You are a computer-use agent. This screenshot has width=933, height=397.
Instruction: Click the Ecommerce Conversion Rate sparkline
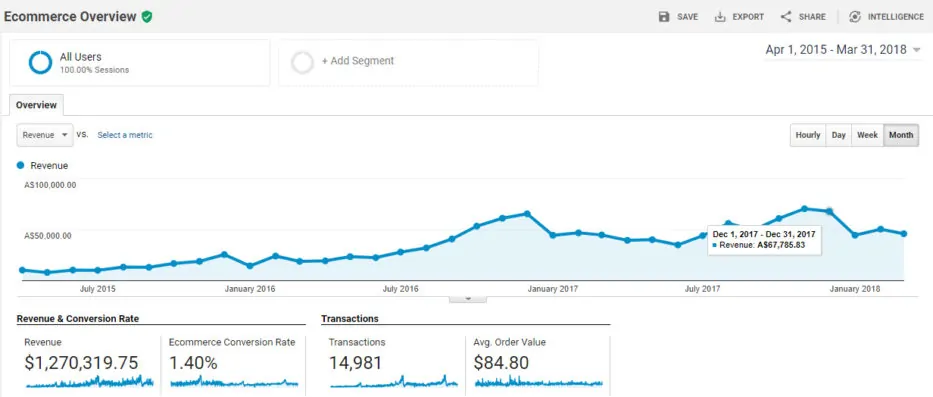[x=234, y=381]
